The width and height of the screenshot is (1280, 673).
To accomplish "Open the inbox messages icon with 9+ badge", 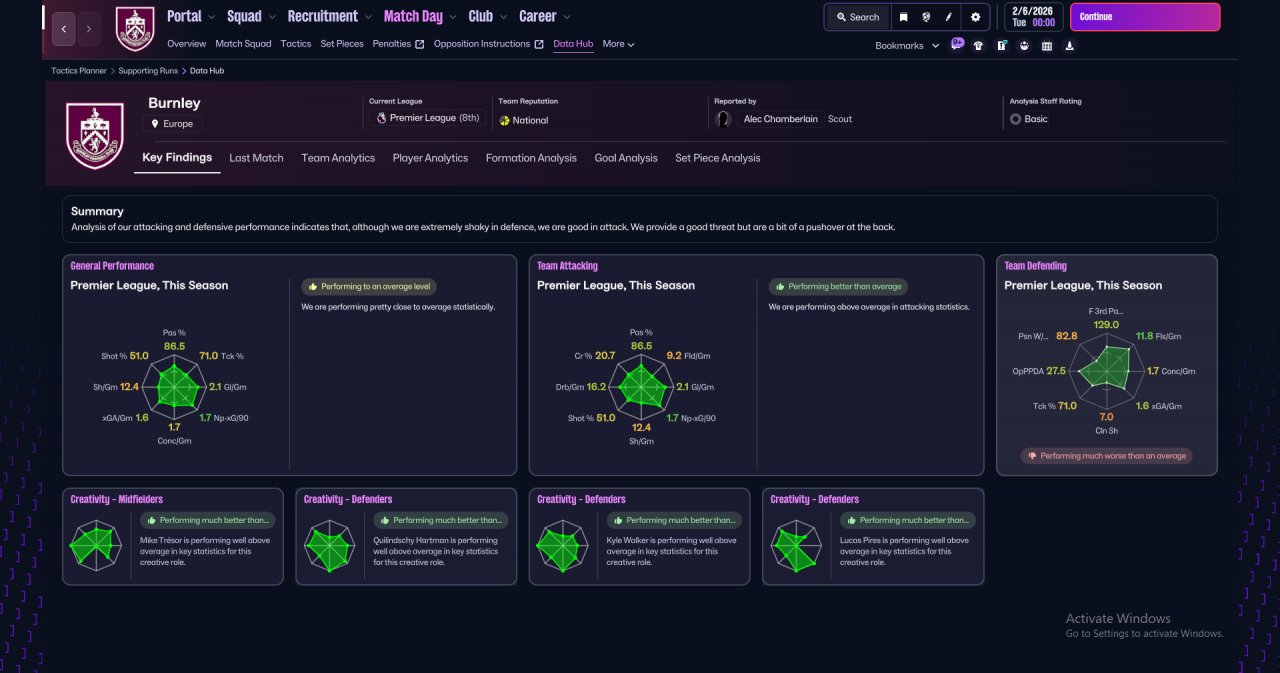I will tap(957, 44).
